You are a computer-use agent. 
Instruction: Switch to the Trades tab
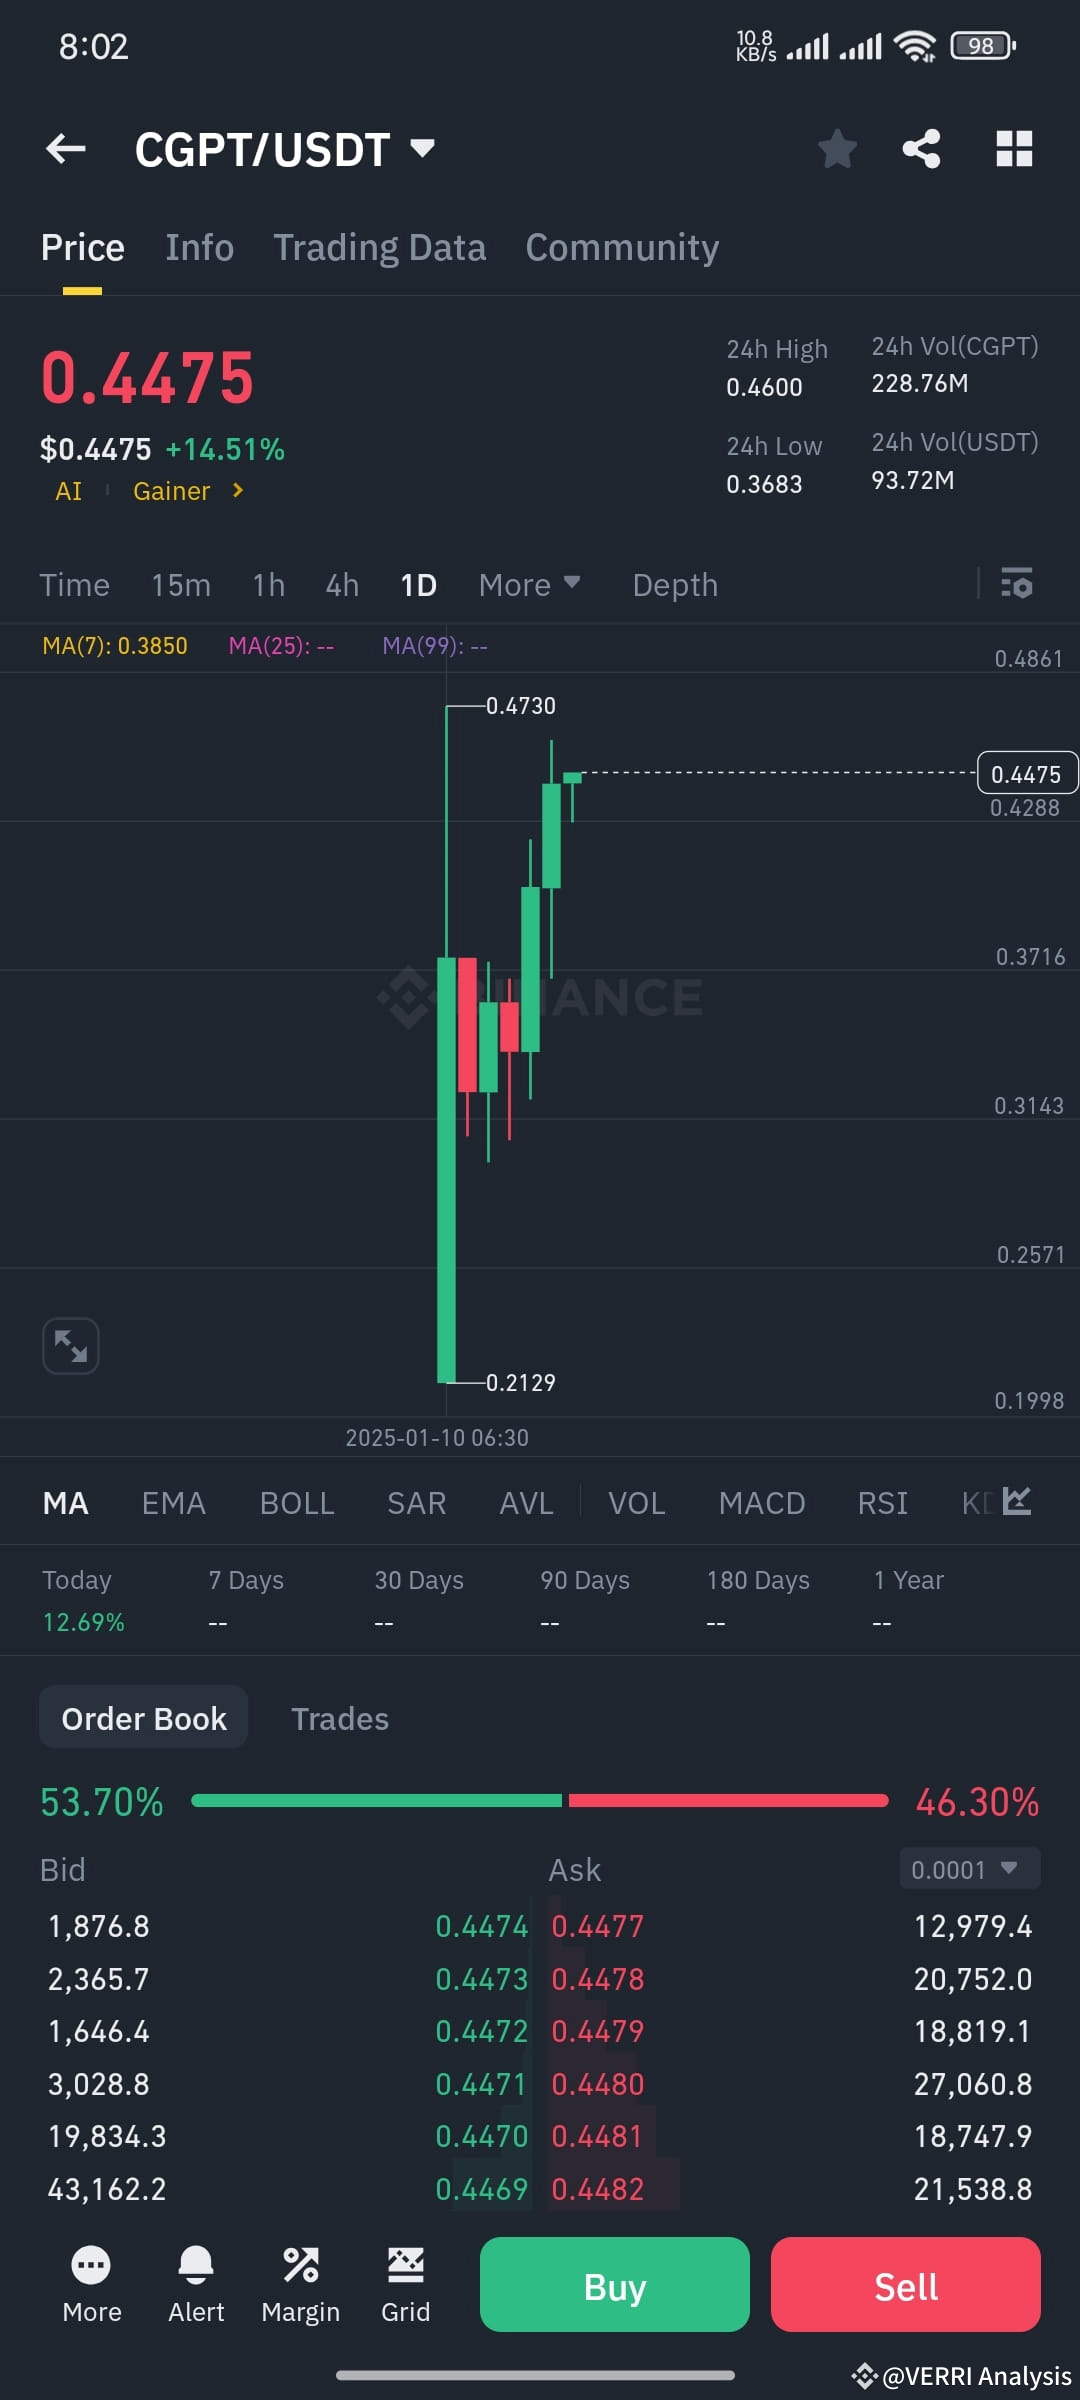340,1718
